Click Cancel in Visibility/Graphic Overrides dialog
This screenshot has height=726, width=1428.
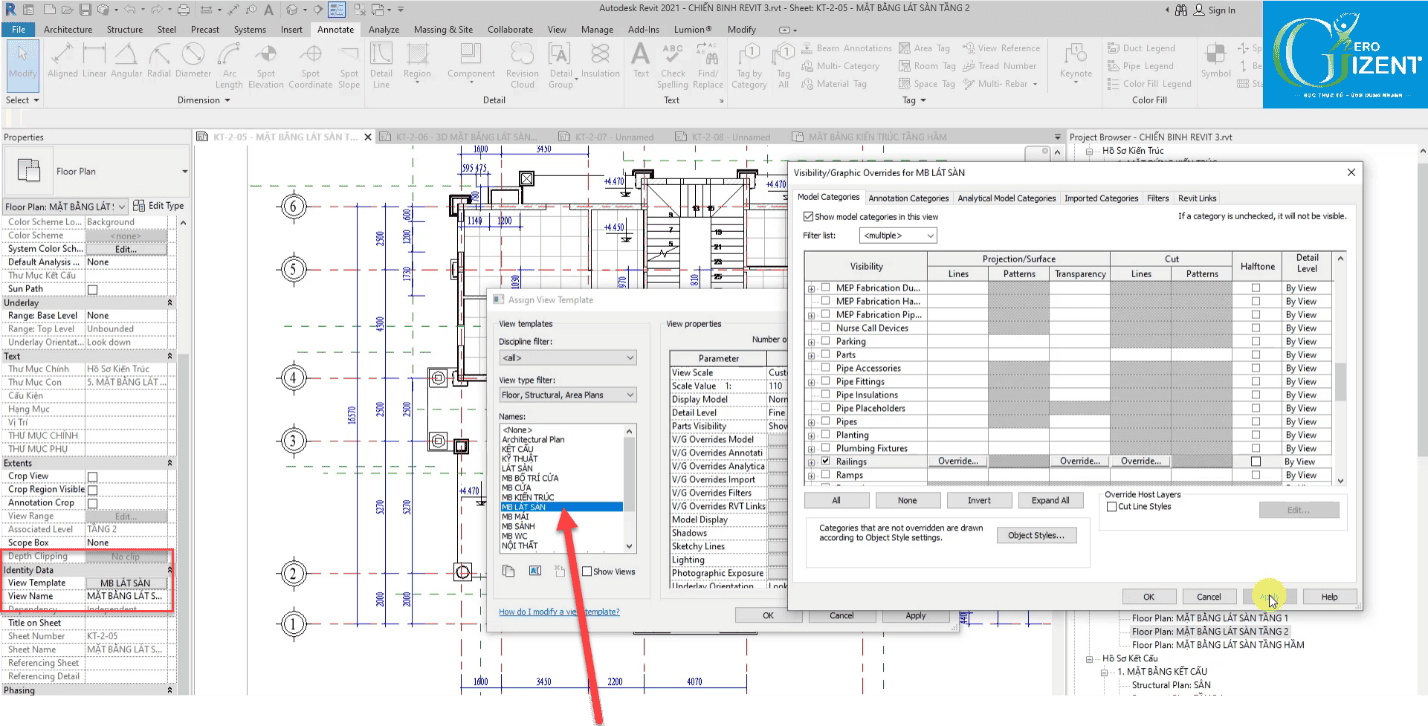[x=1209, y=597]
